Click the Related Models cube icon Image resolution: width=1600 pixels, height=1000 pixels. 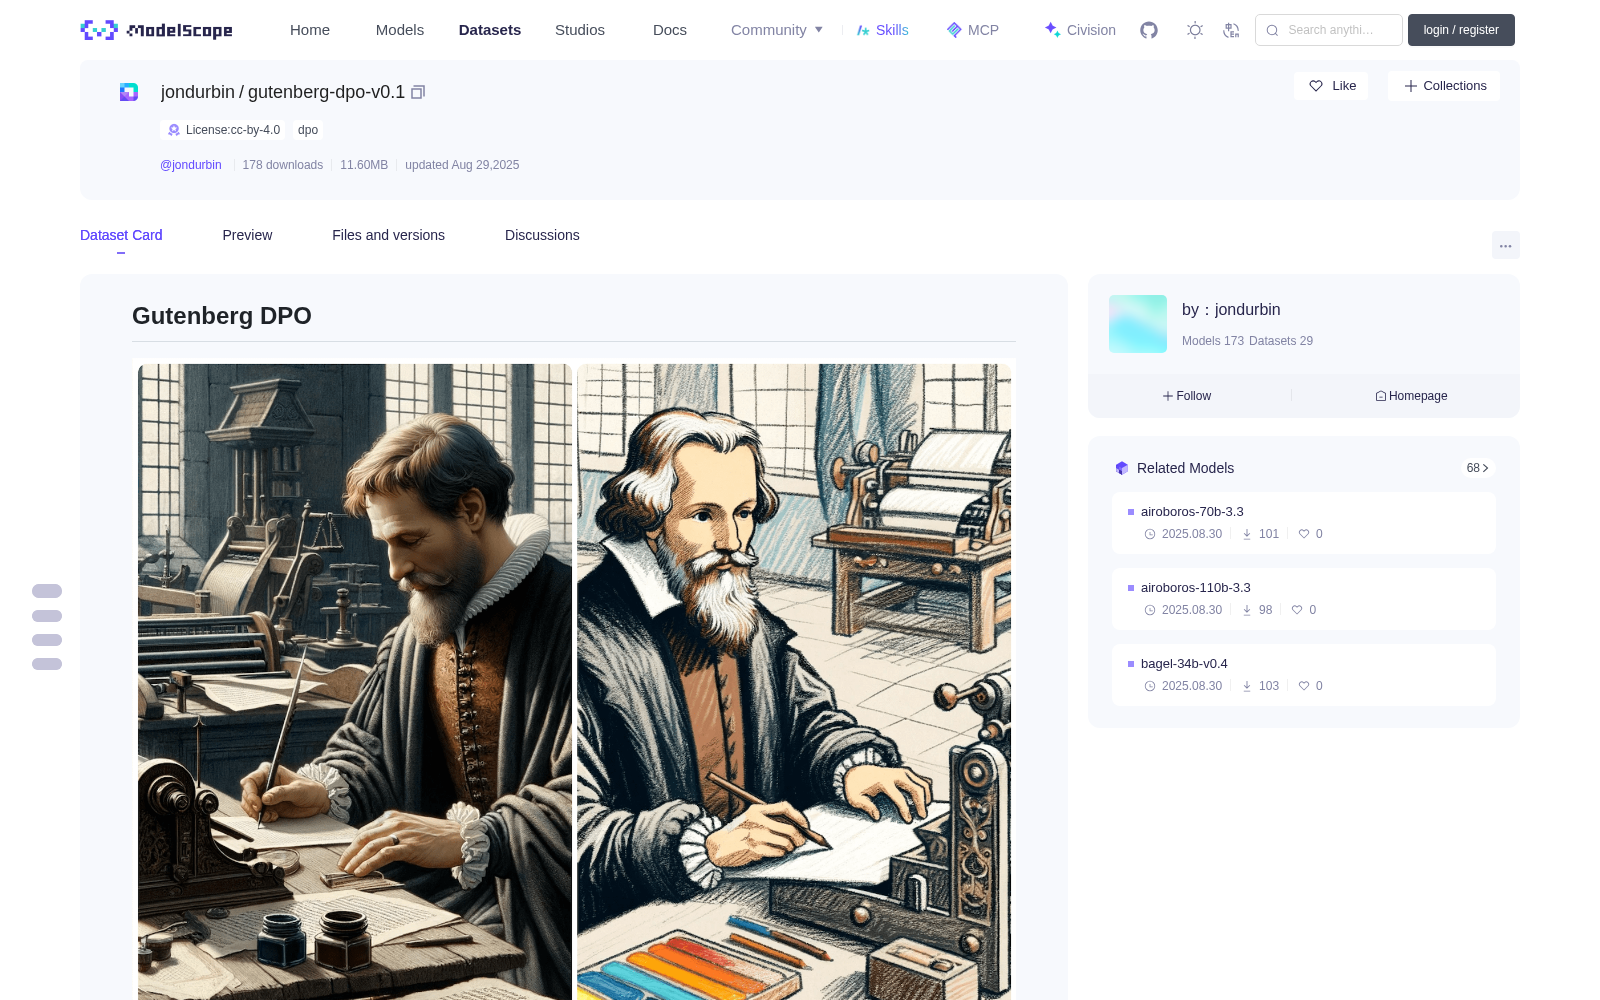(x=1122, y=468)
